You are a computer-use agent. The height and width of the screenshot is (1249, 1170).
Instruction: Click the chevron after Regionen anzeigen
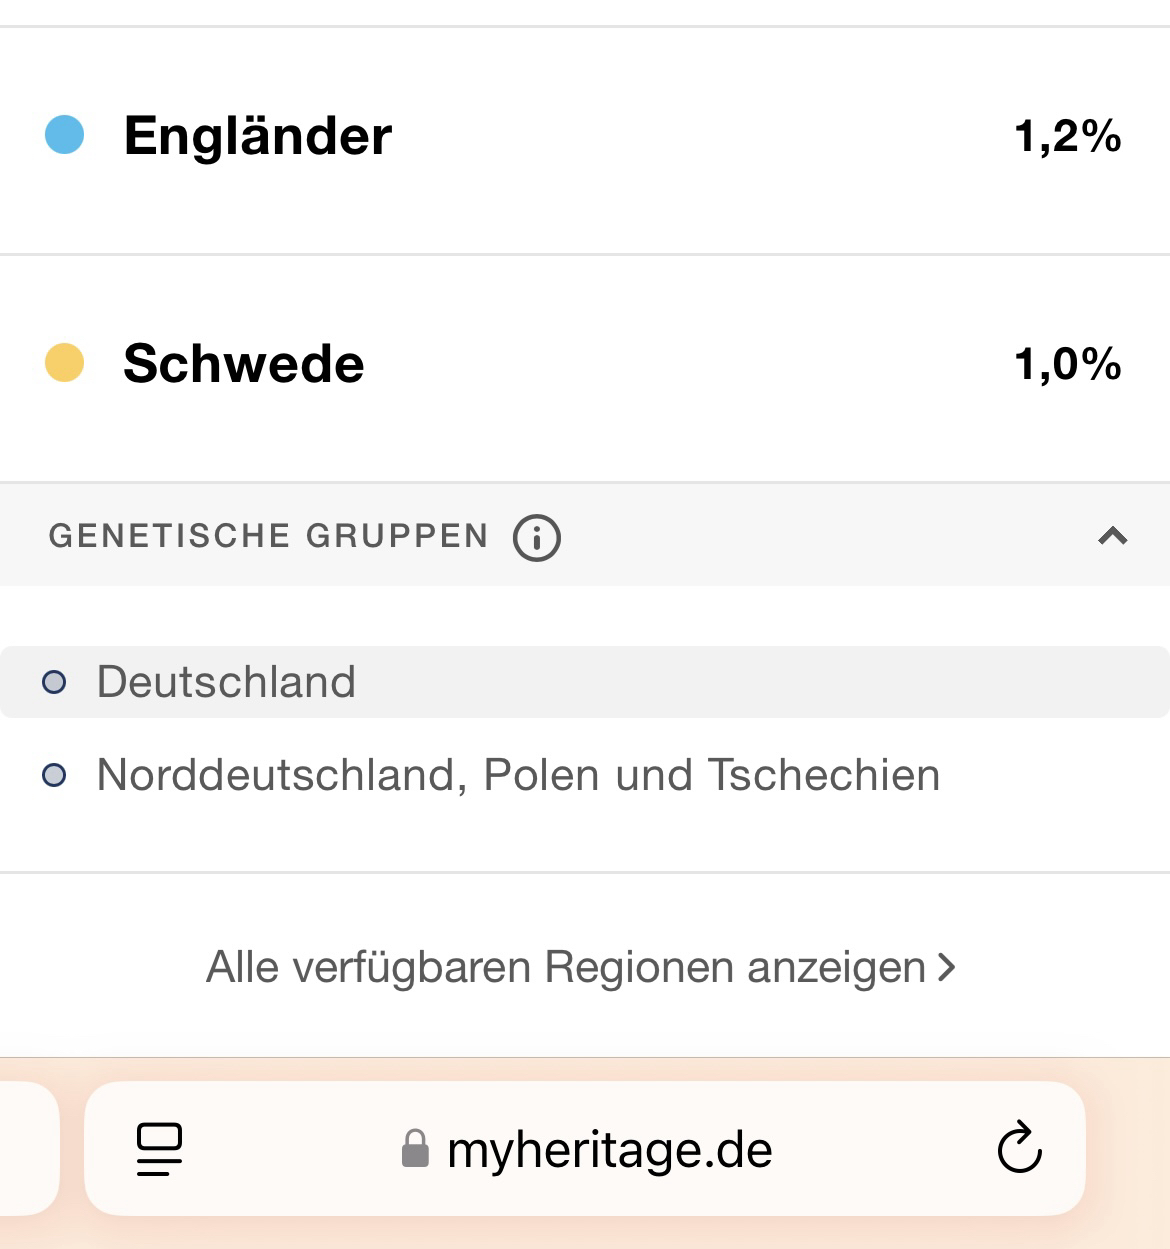pos(946,967)
